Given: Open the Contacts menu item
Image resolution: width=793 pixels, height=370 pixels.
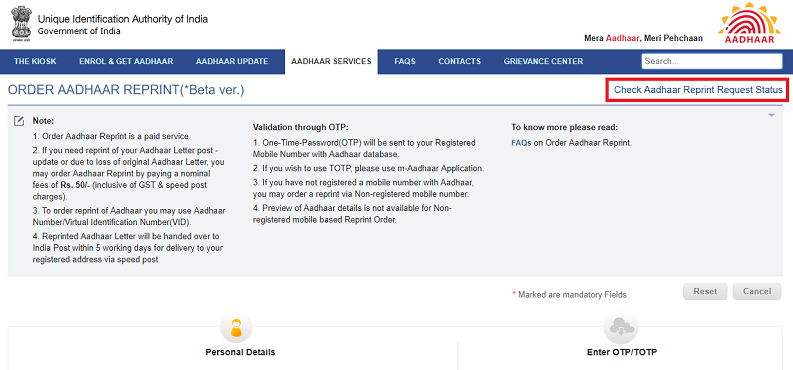Looking at the screenshot, I should pos(459,62).
